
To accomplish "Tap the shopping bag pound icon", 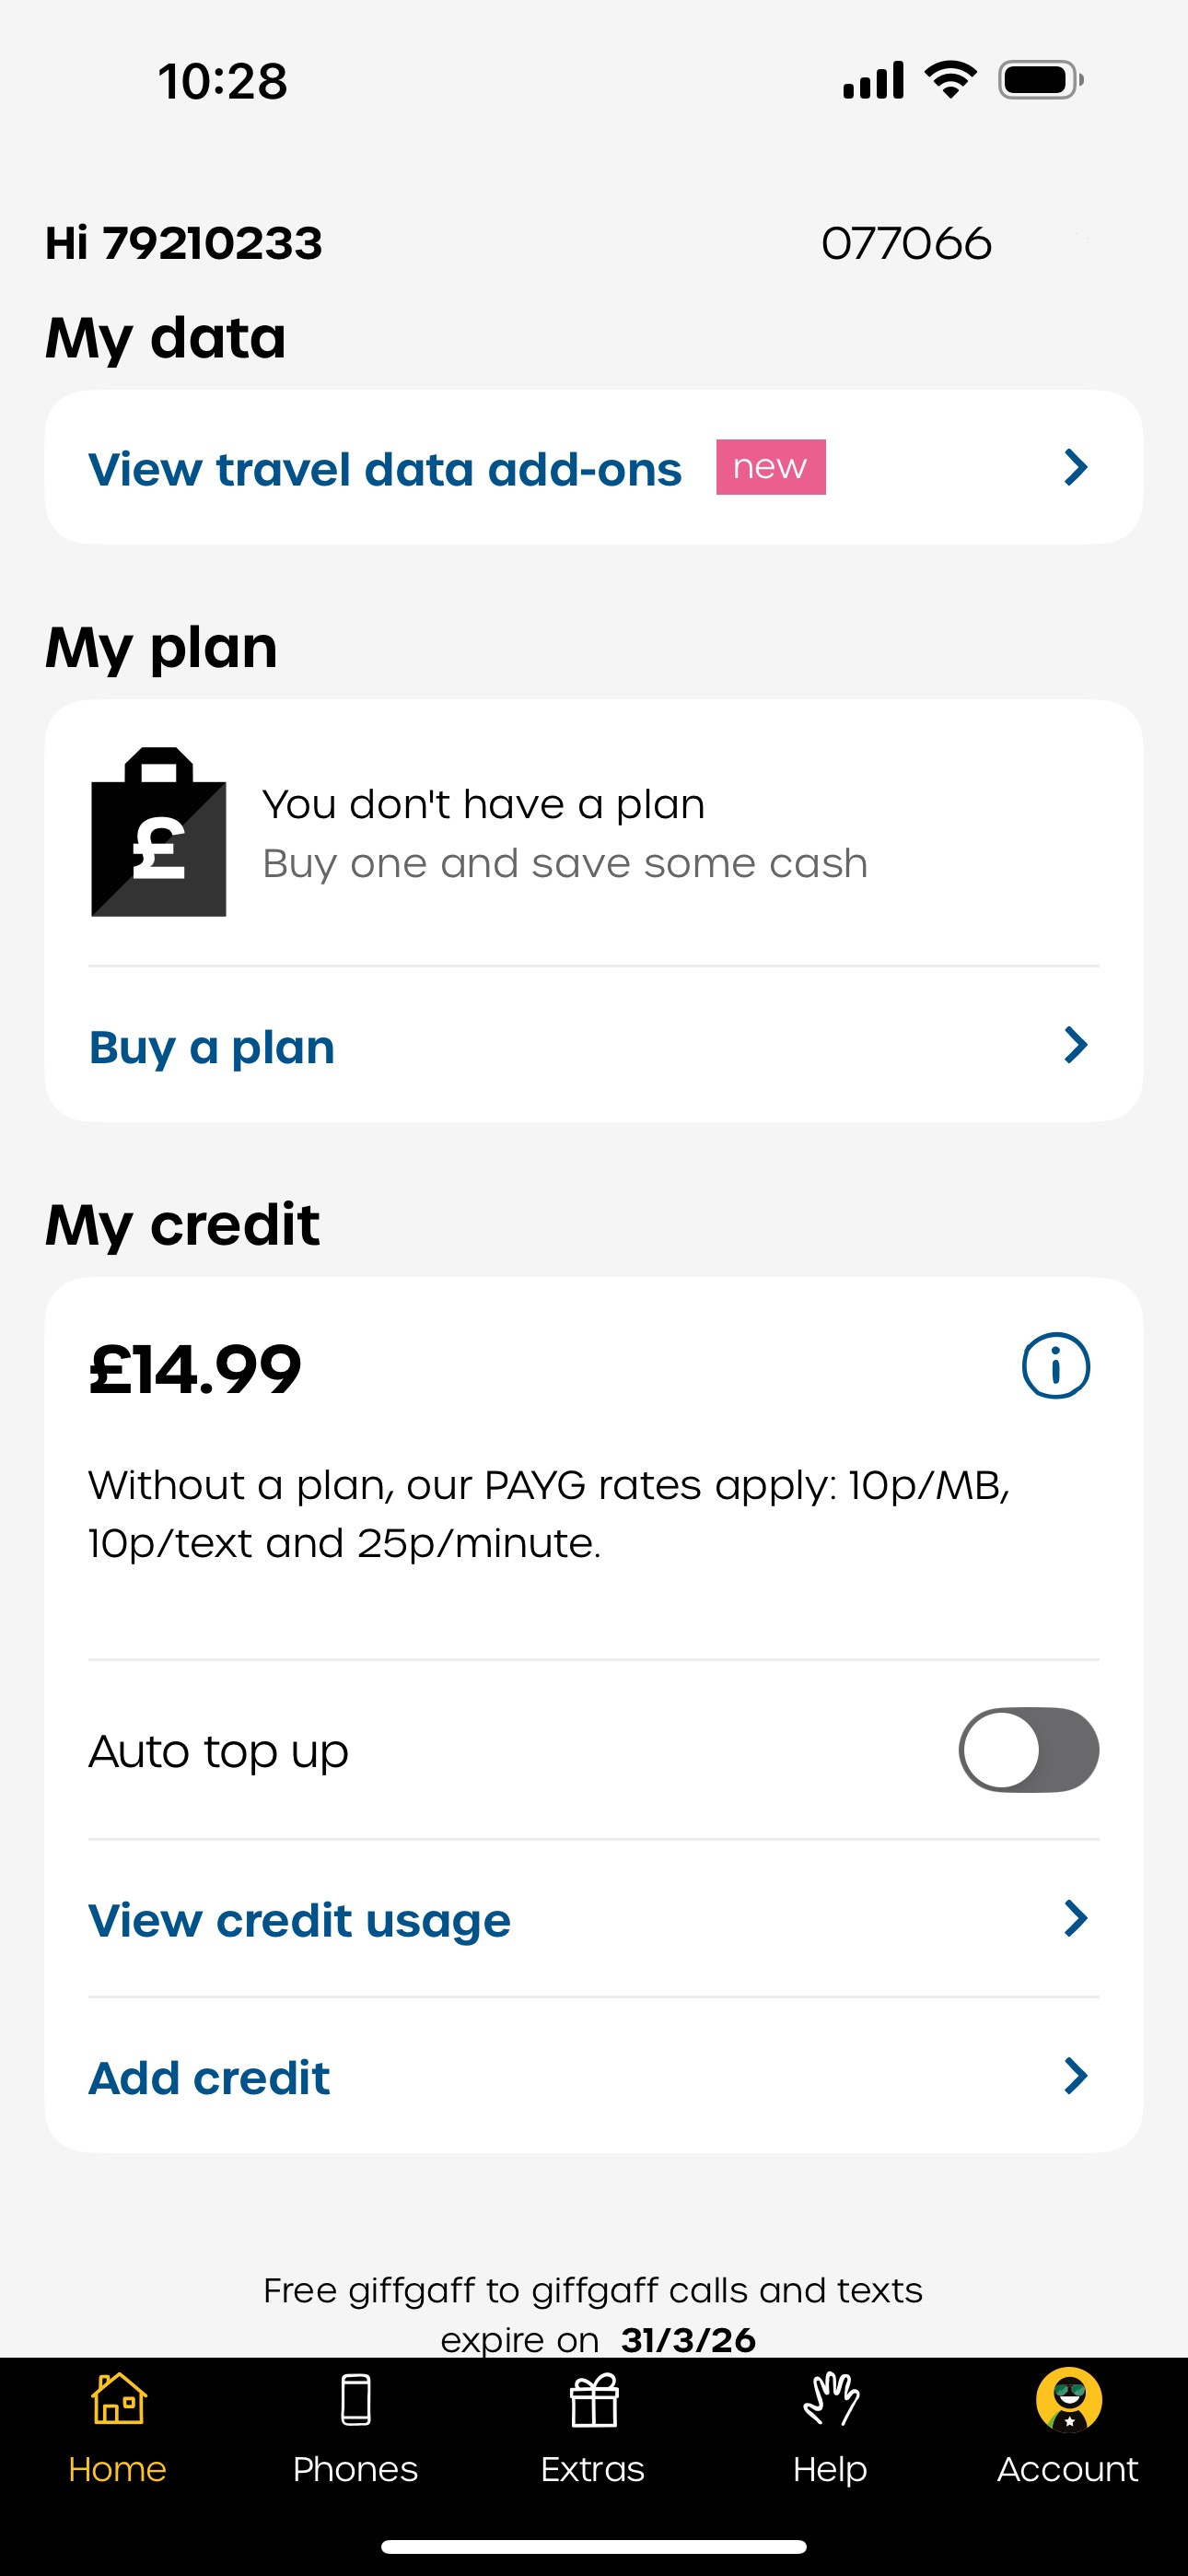I will coord(159,832).
